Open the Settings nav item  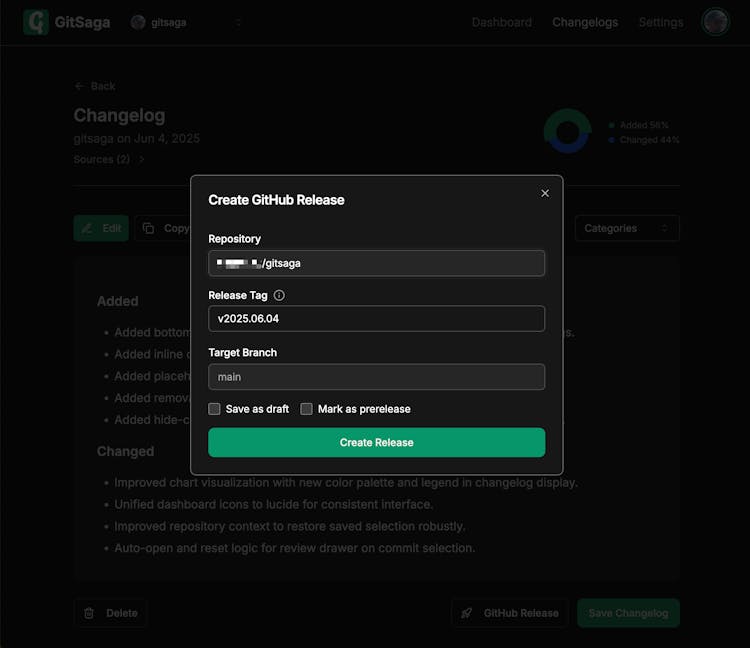point(660,22)
